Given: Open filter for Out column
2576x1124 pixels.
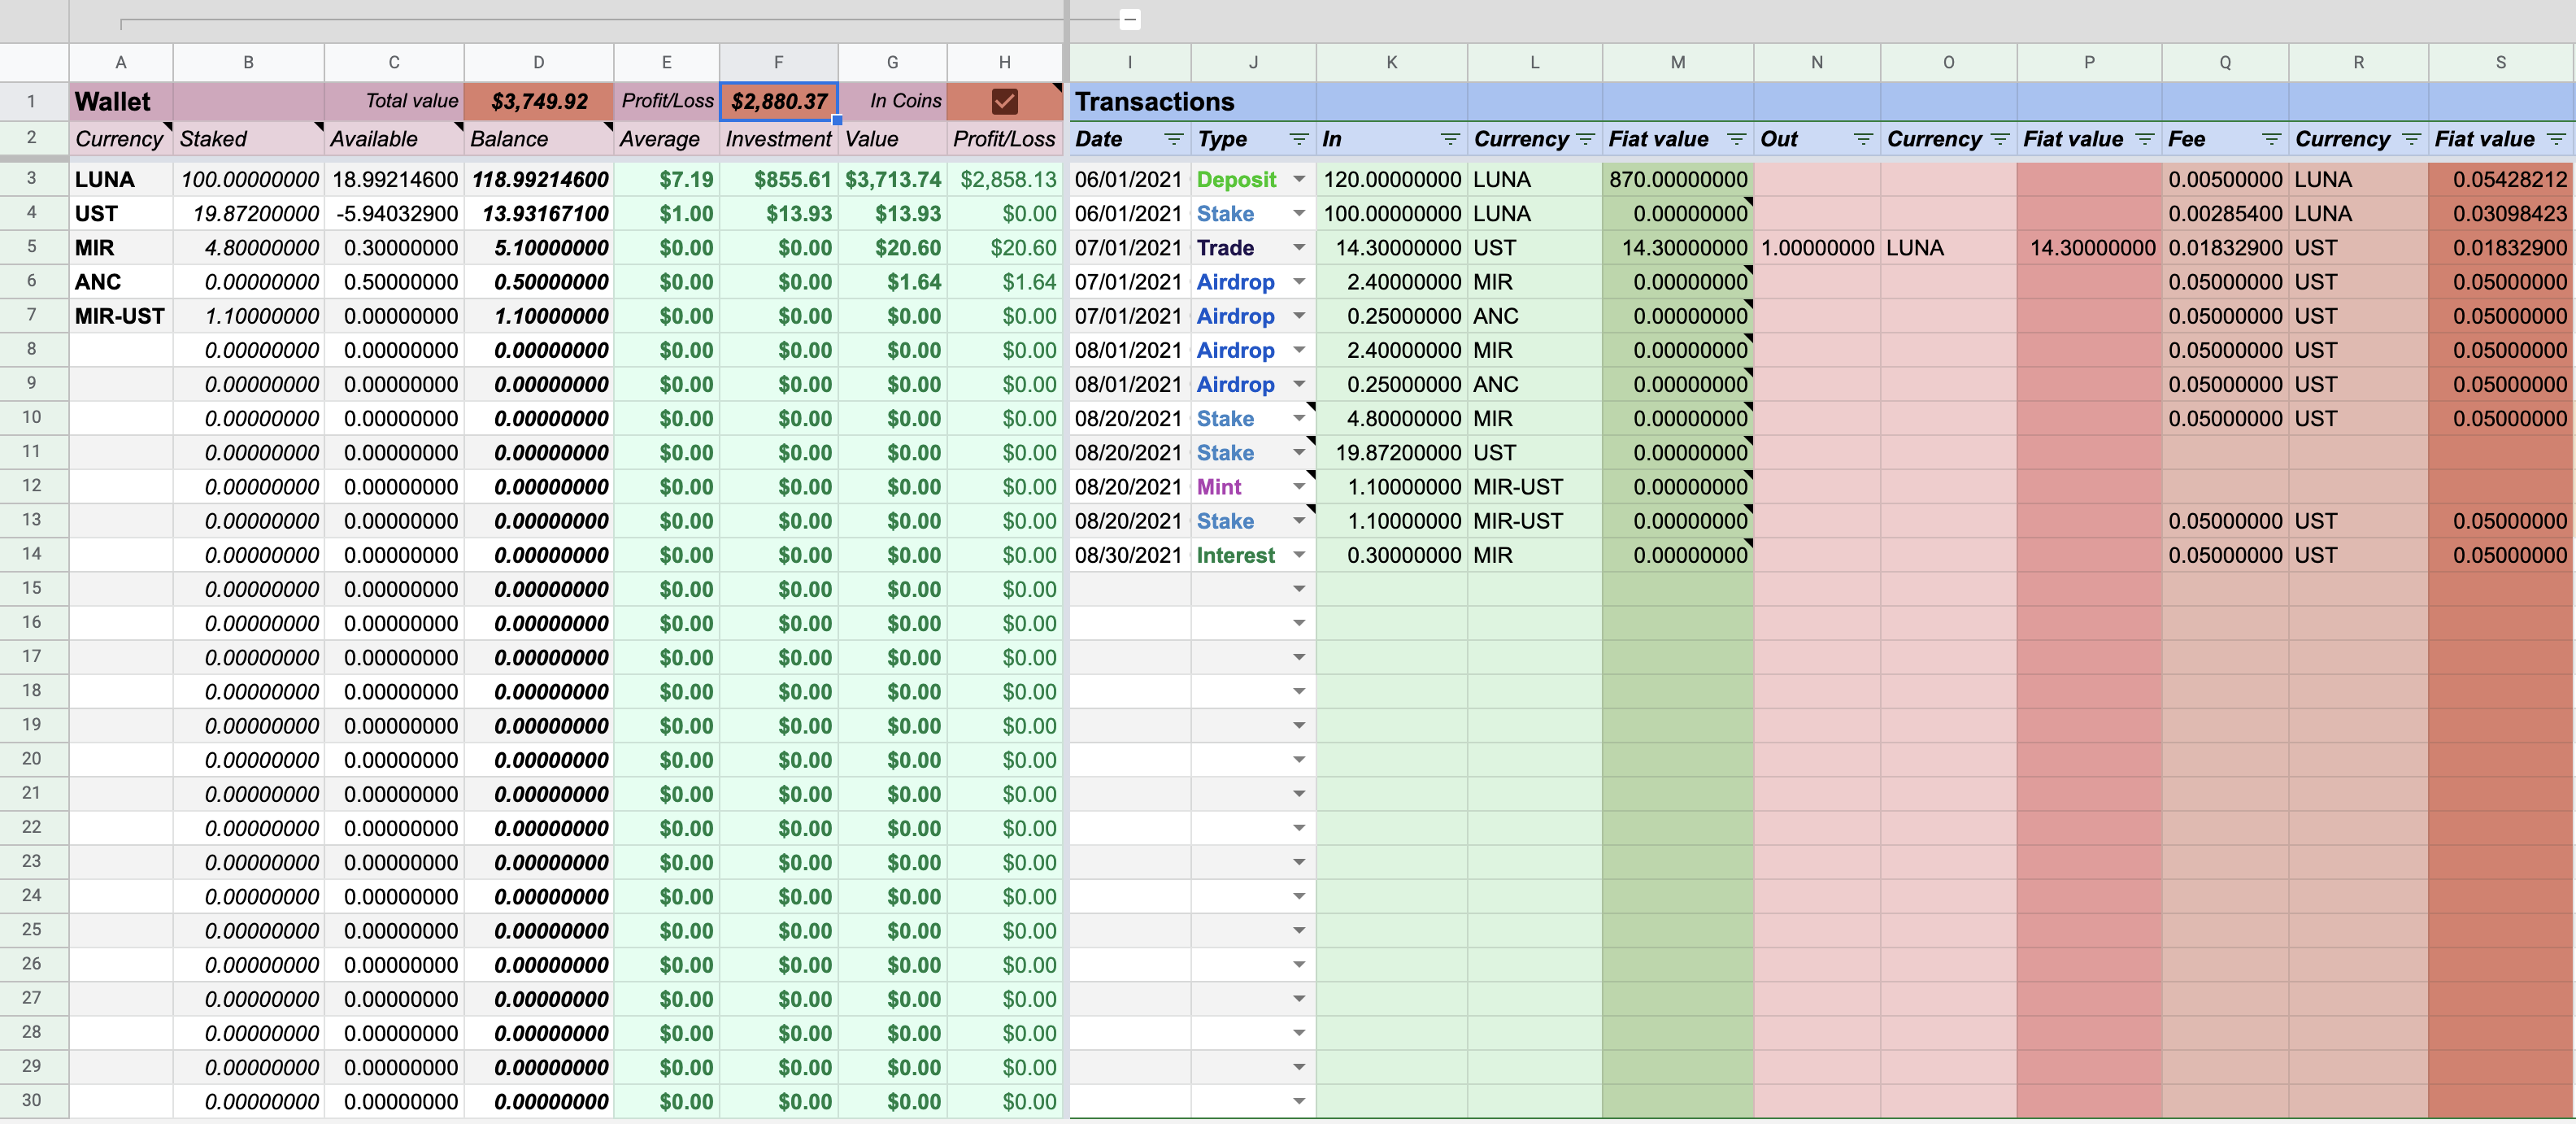Looking at the screenshot, I should (1862, 139).
